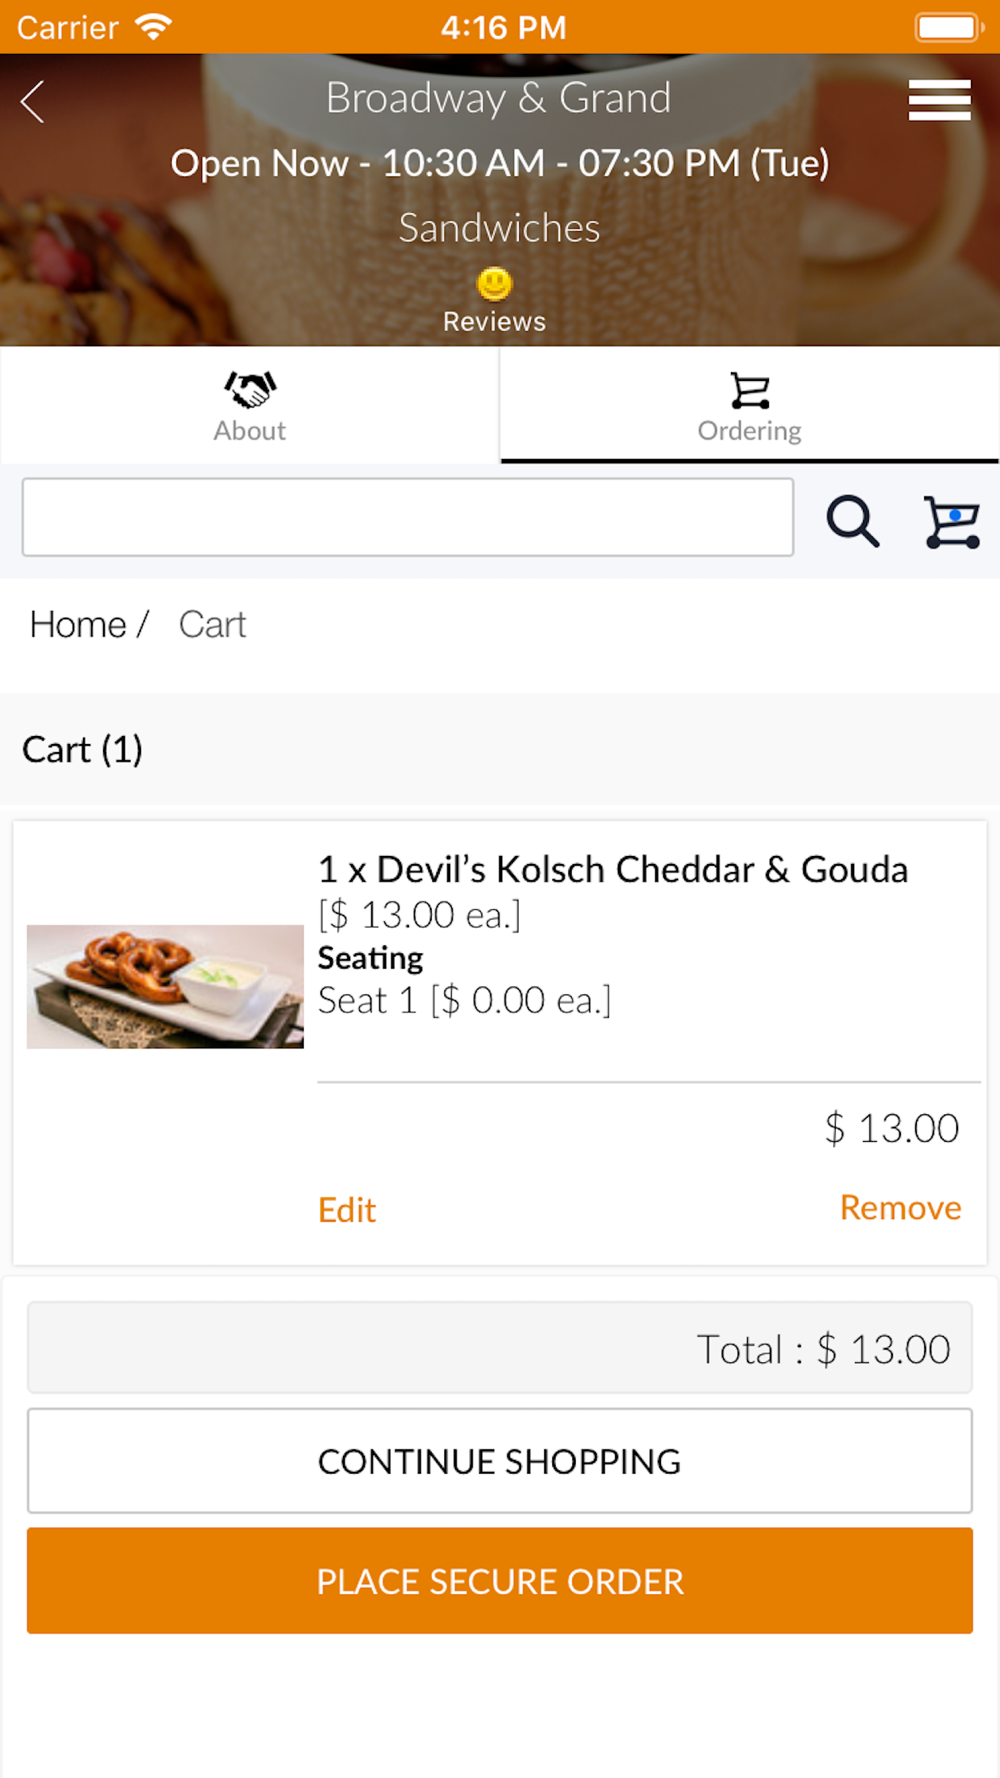Screen dimensions: 1000x1778
Task: Click the Cart breadcrumb
Action: (x=212, y=624)
